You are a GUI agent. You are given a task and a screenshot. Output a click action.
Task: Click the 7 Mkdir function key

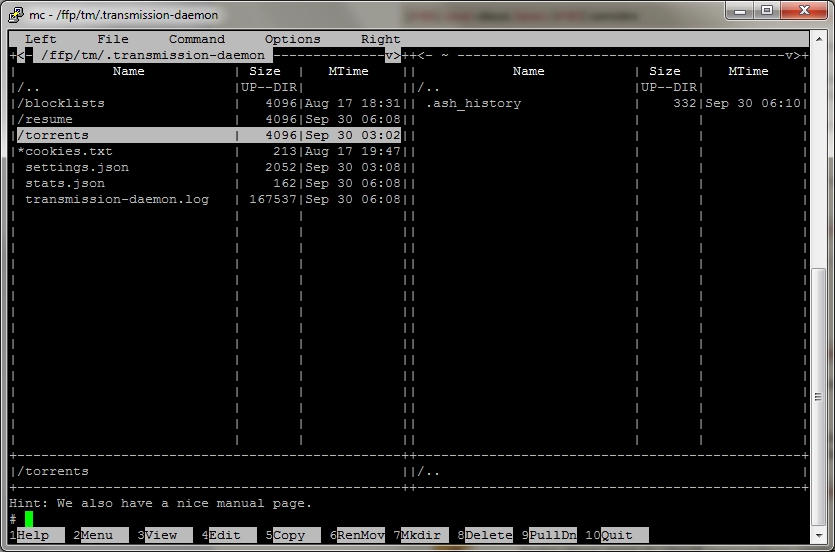click(421, 535)
